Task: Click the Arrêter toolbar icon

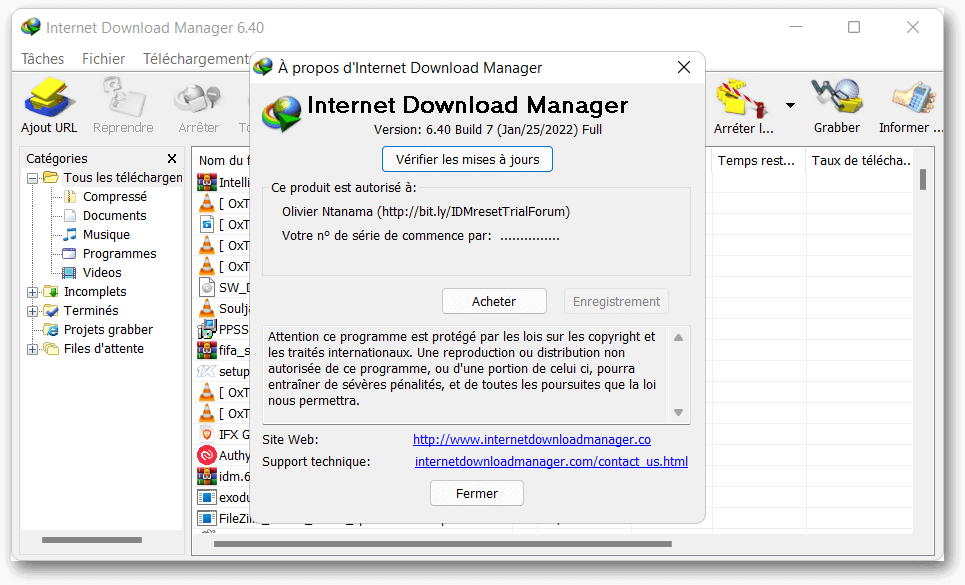Action: pyautogui.click(x=198, y=105)
